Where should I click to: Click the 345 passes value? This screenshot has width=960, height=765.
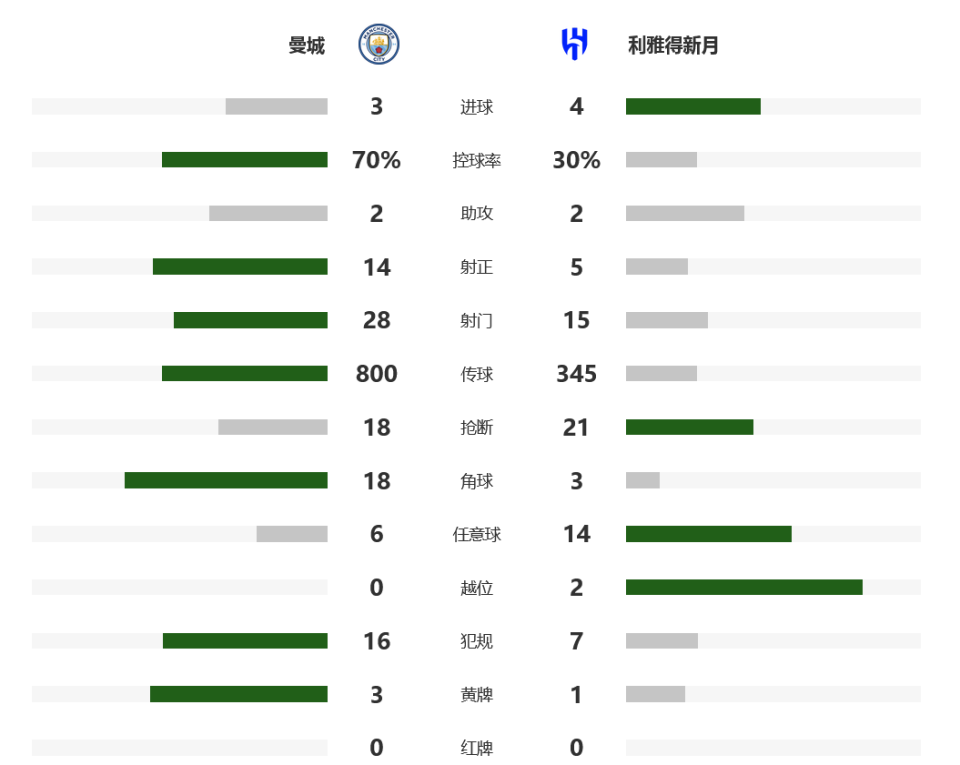pyautogui.click(x=576, y=373)
